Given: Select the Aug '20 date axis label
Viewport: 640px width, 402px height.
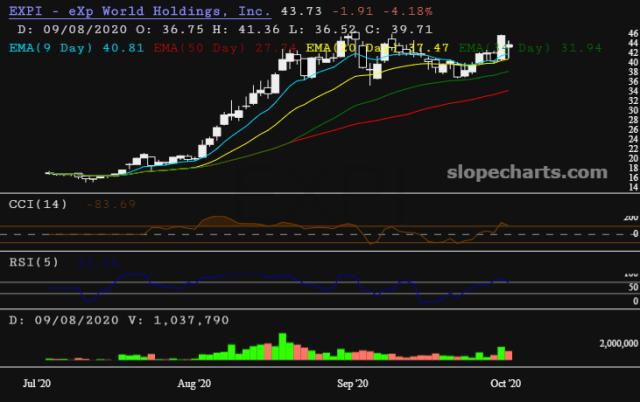Looking at the screenshot, I should [x=193, y=383].
